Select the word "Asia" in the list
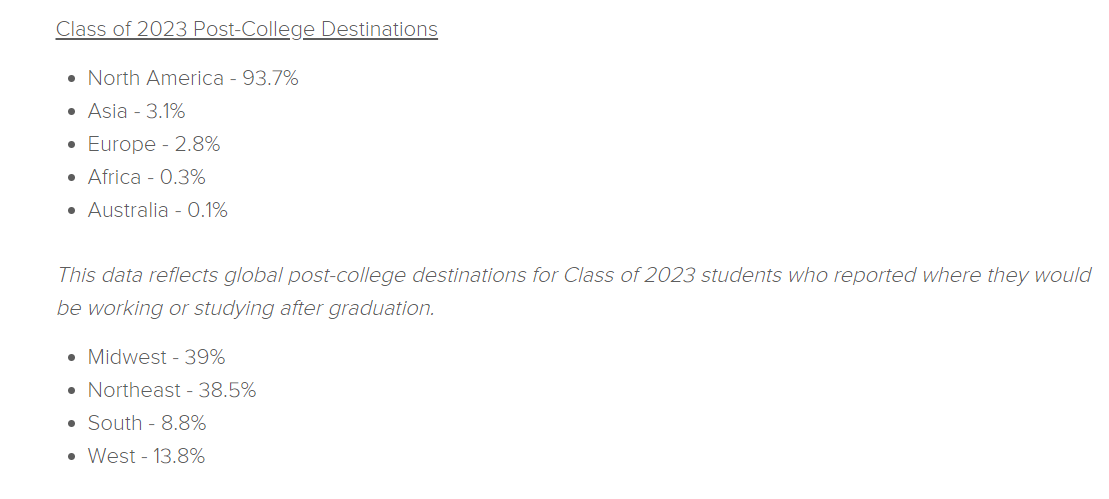This screenshot has height=499, width=1109. (x=108, y=111)
